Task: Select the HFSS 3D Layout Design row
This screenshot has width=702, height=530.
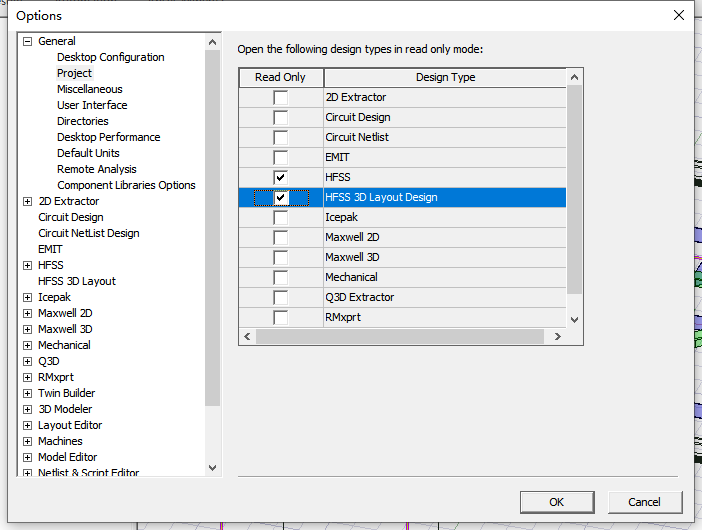Action: click(x=402, y=197)
